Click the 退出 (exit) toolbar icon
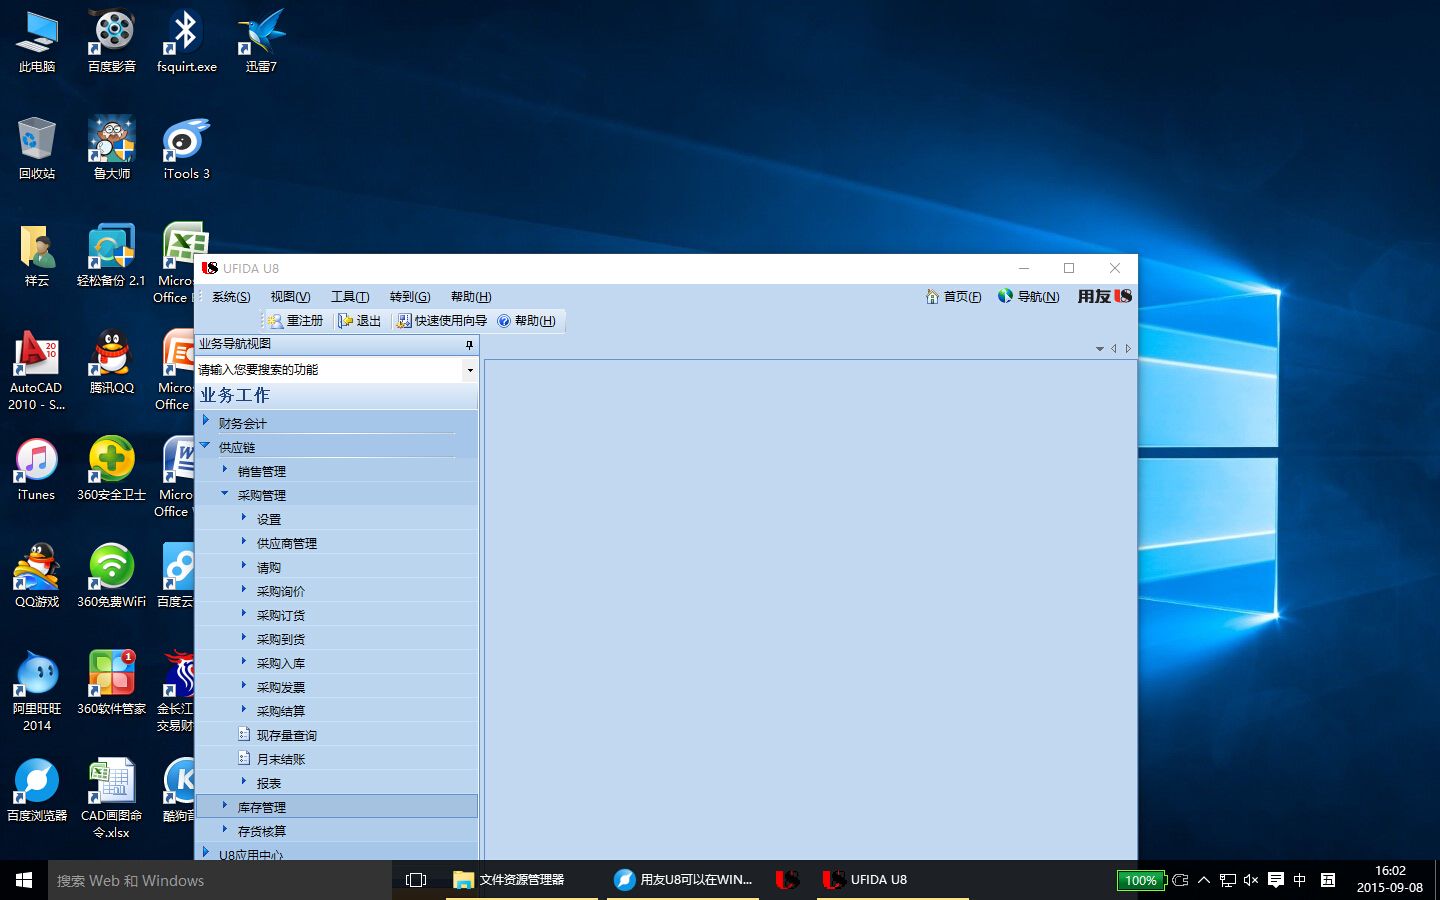Image resolution: width=1440 pixels, height=900 pixels. pyautogui.click(x=346, y=321)
